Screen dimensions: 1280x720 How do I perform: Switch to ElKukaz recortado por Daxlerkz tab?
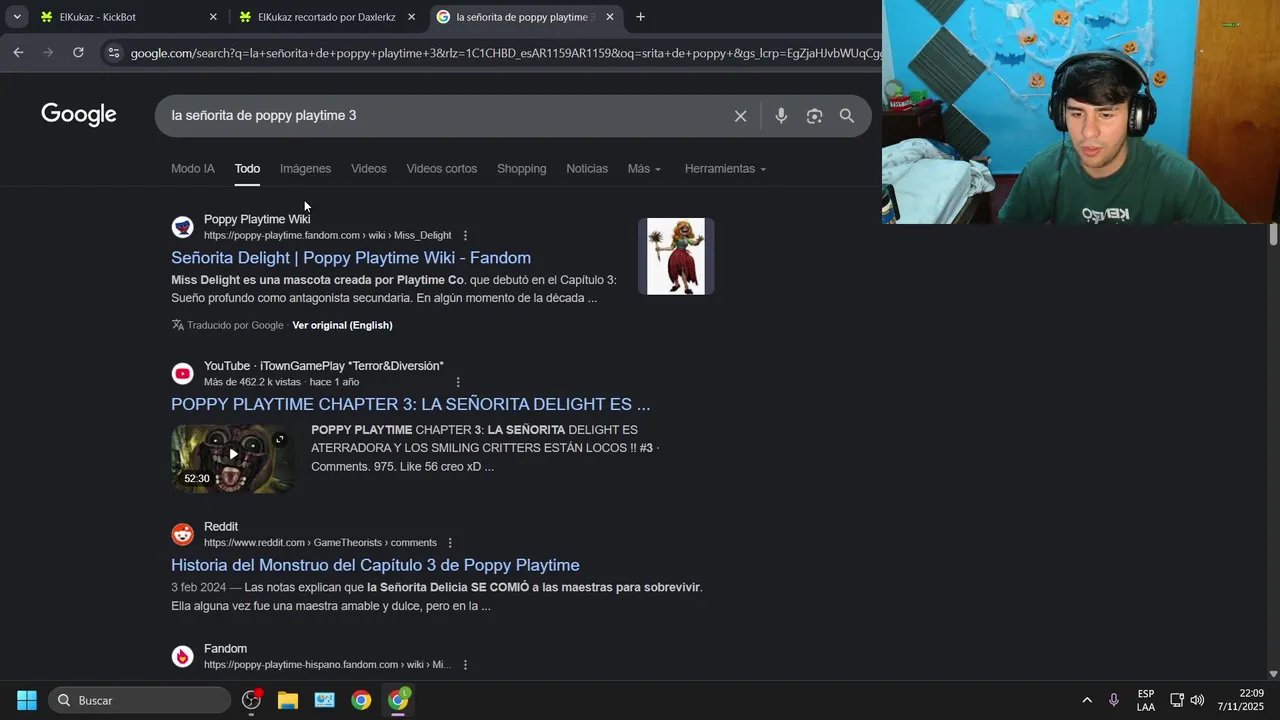(x=326, y=17)
